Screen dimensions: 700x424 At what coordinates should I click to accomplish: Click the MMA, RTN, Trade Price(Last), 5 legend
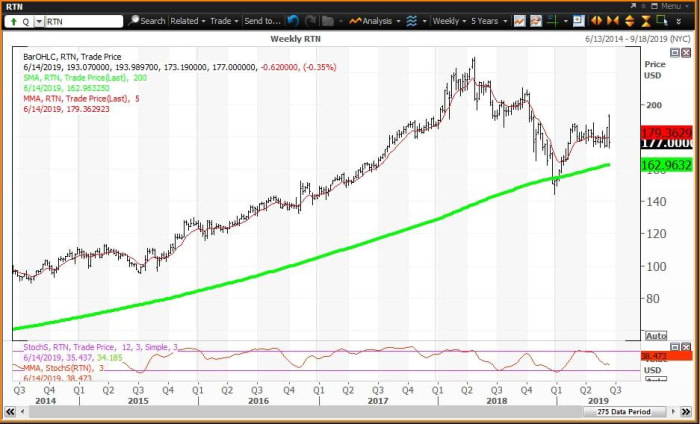point(81,99)
